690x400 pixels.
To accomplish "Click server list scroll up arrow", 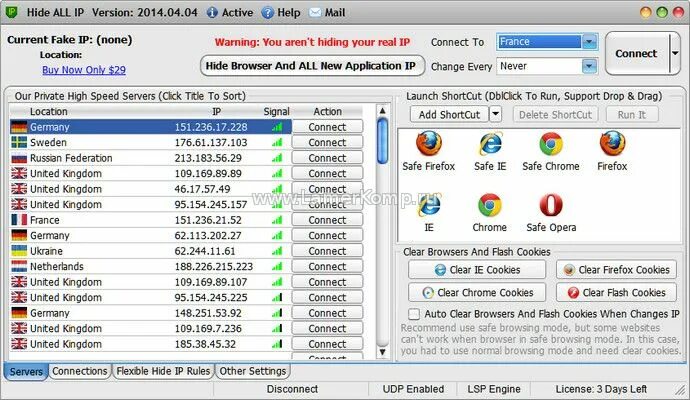I will pyautogui.click(x=382, y=110).
